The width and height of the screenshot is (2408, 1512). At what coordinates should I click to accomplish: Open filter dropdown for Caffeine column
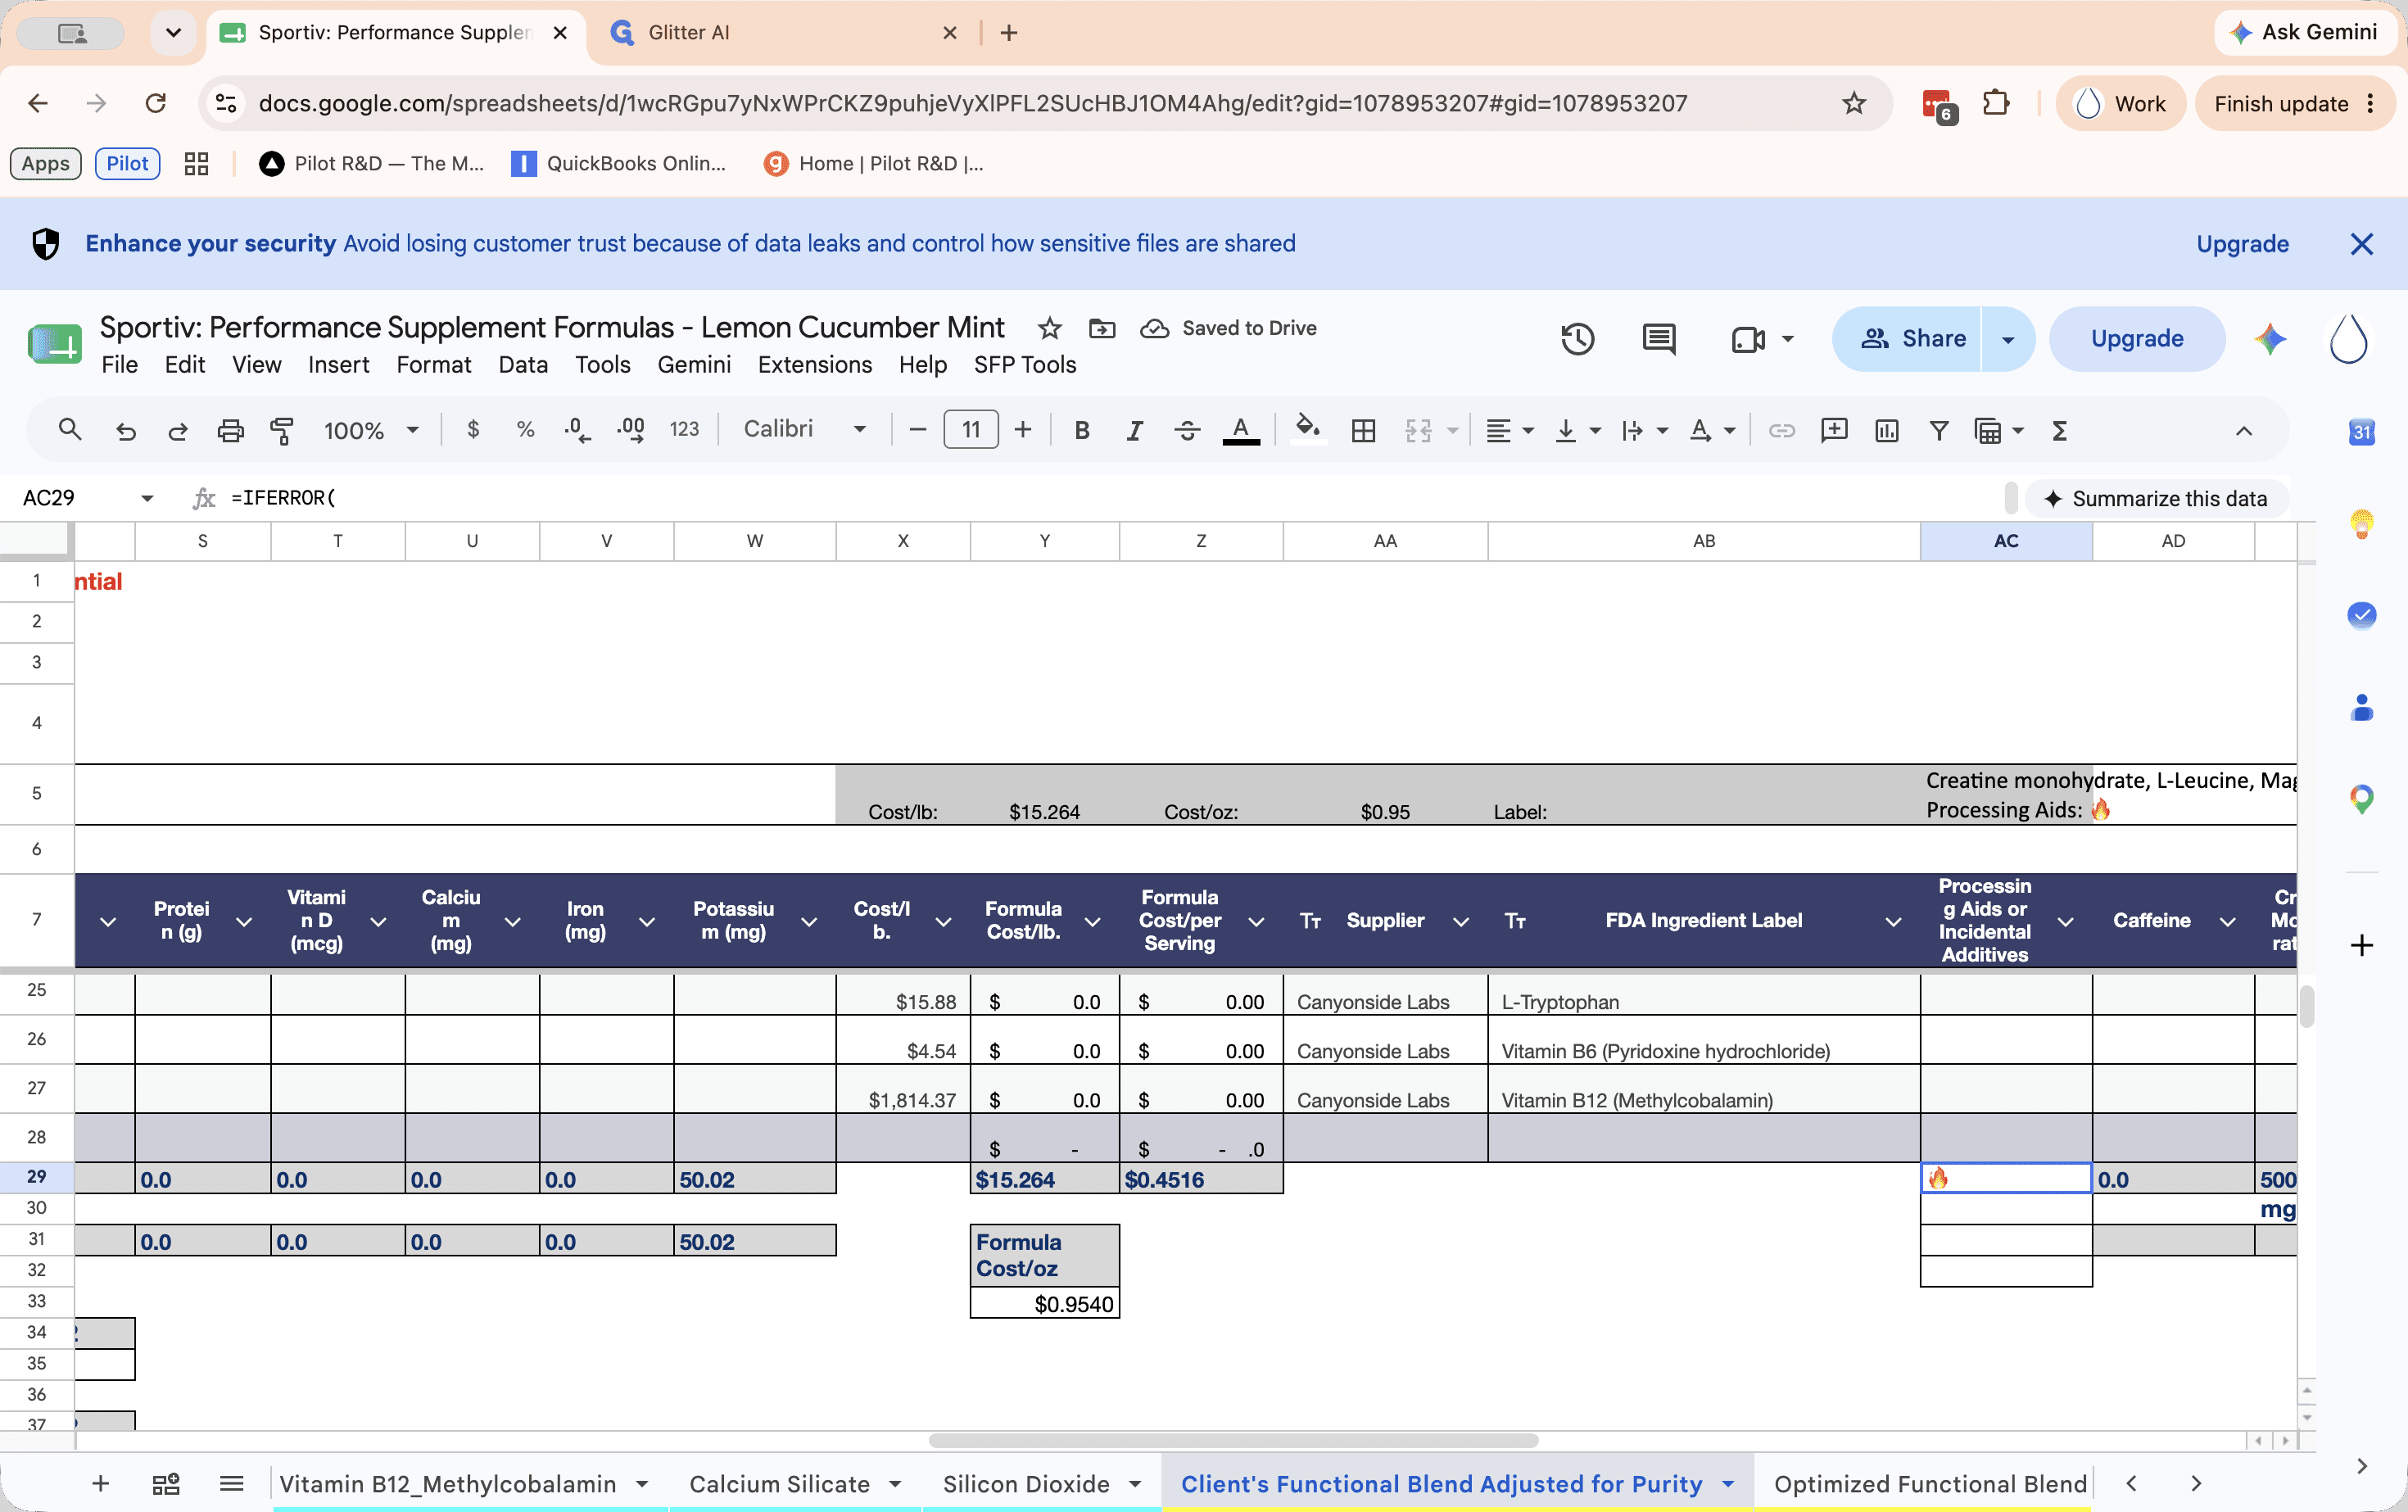tap(2227, 921)
